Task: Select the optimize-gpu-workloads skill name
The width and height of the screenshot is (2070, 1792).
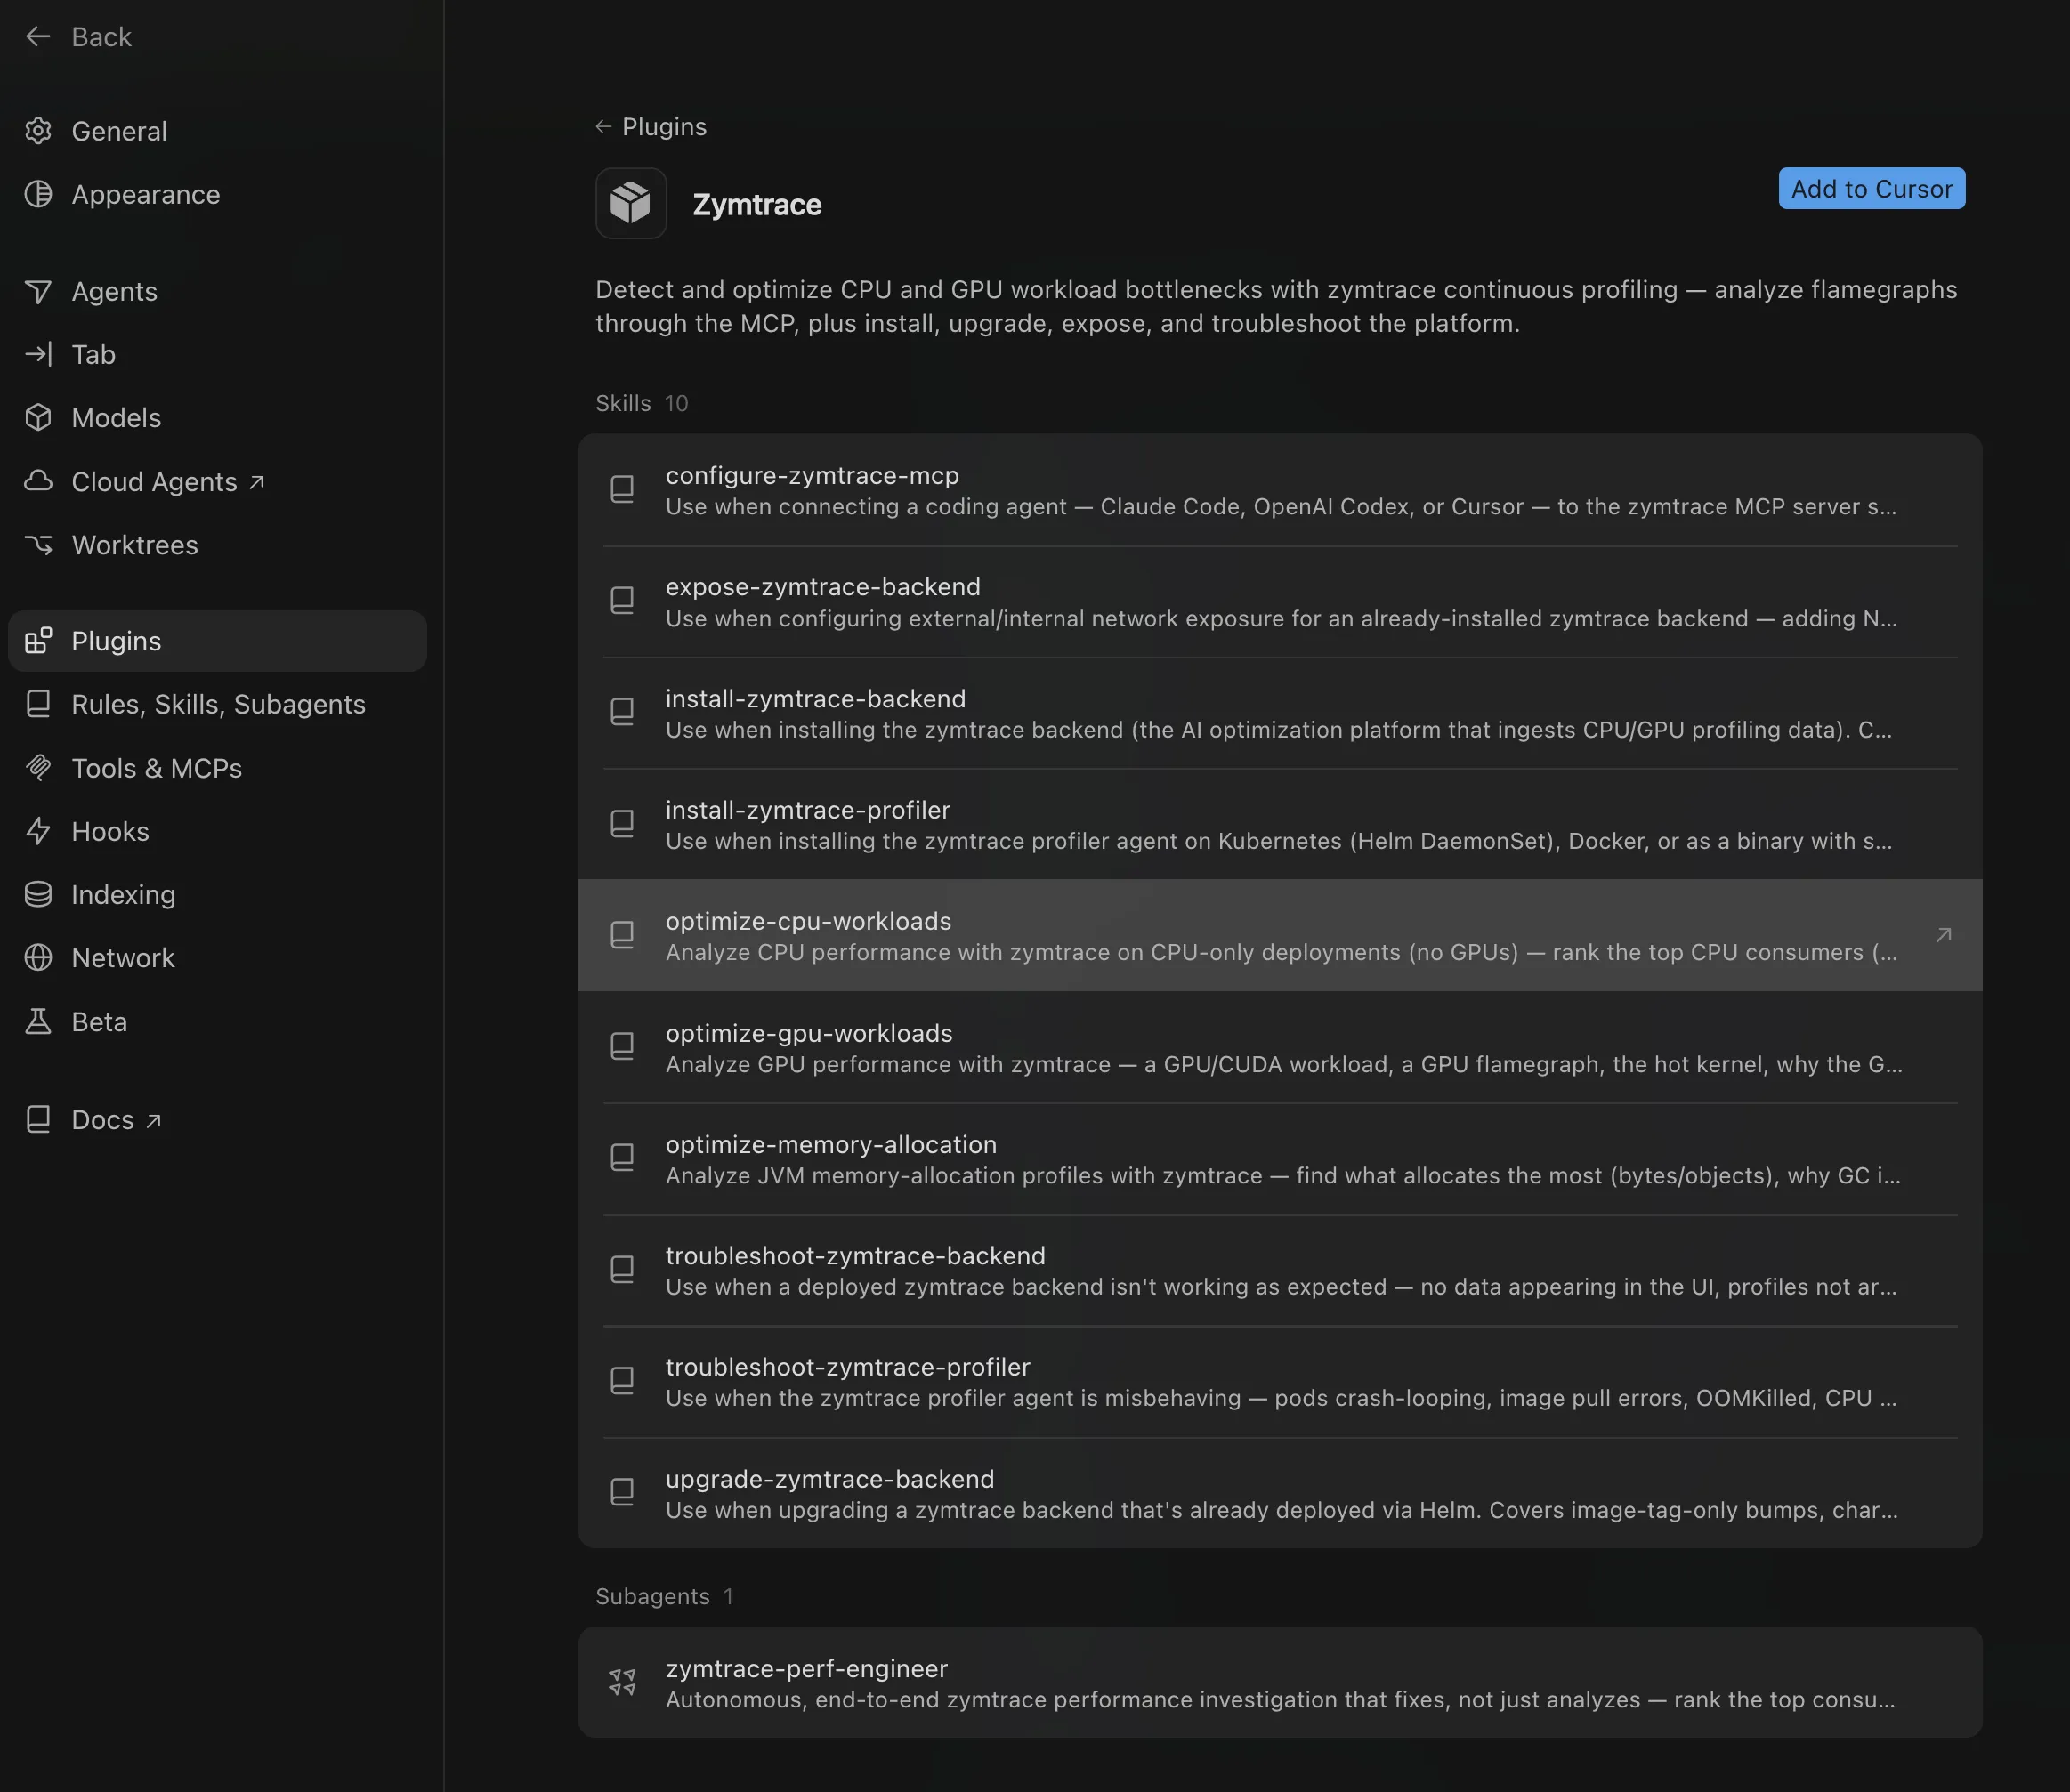Action: click(x=809, y=1033)
